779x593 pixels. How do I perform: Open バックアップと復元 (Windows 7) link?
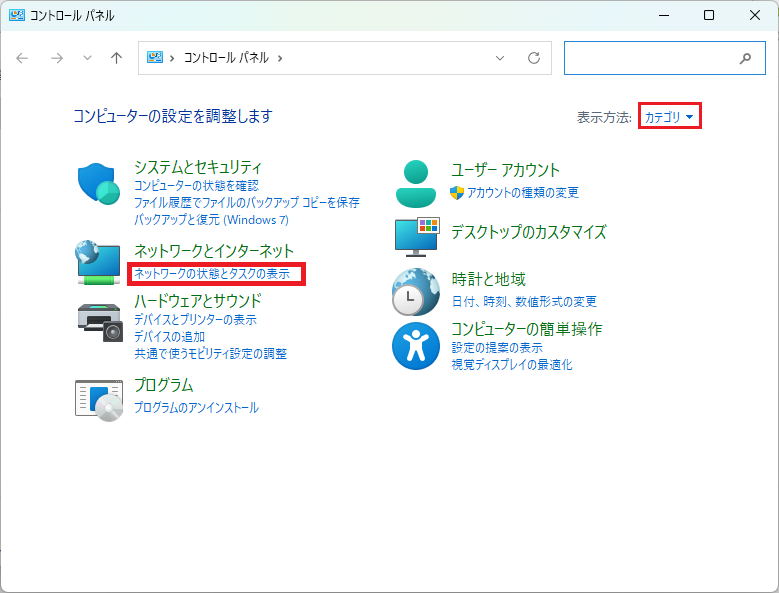(x=211, y=219)
